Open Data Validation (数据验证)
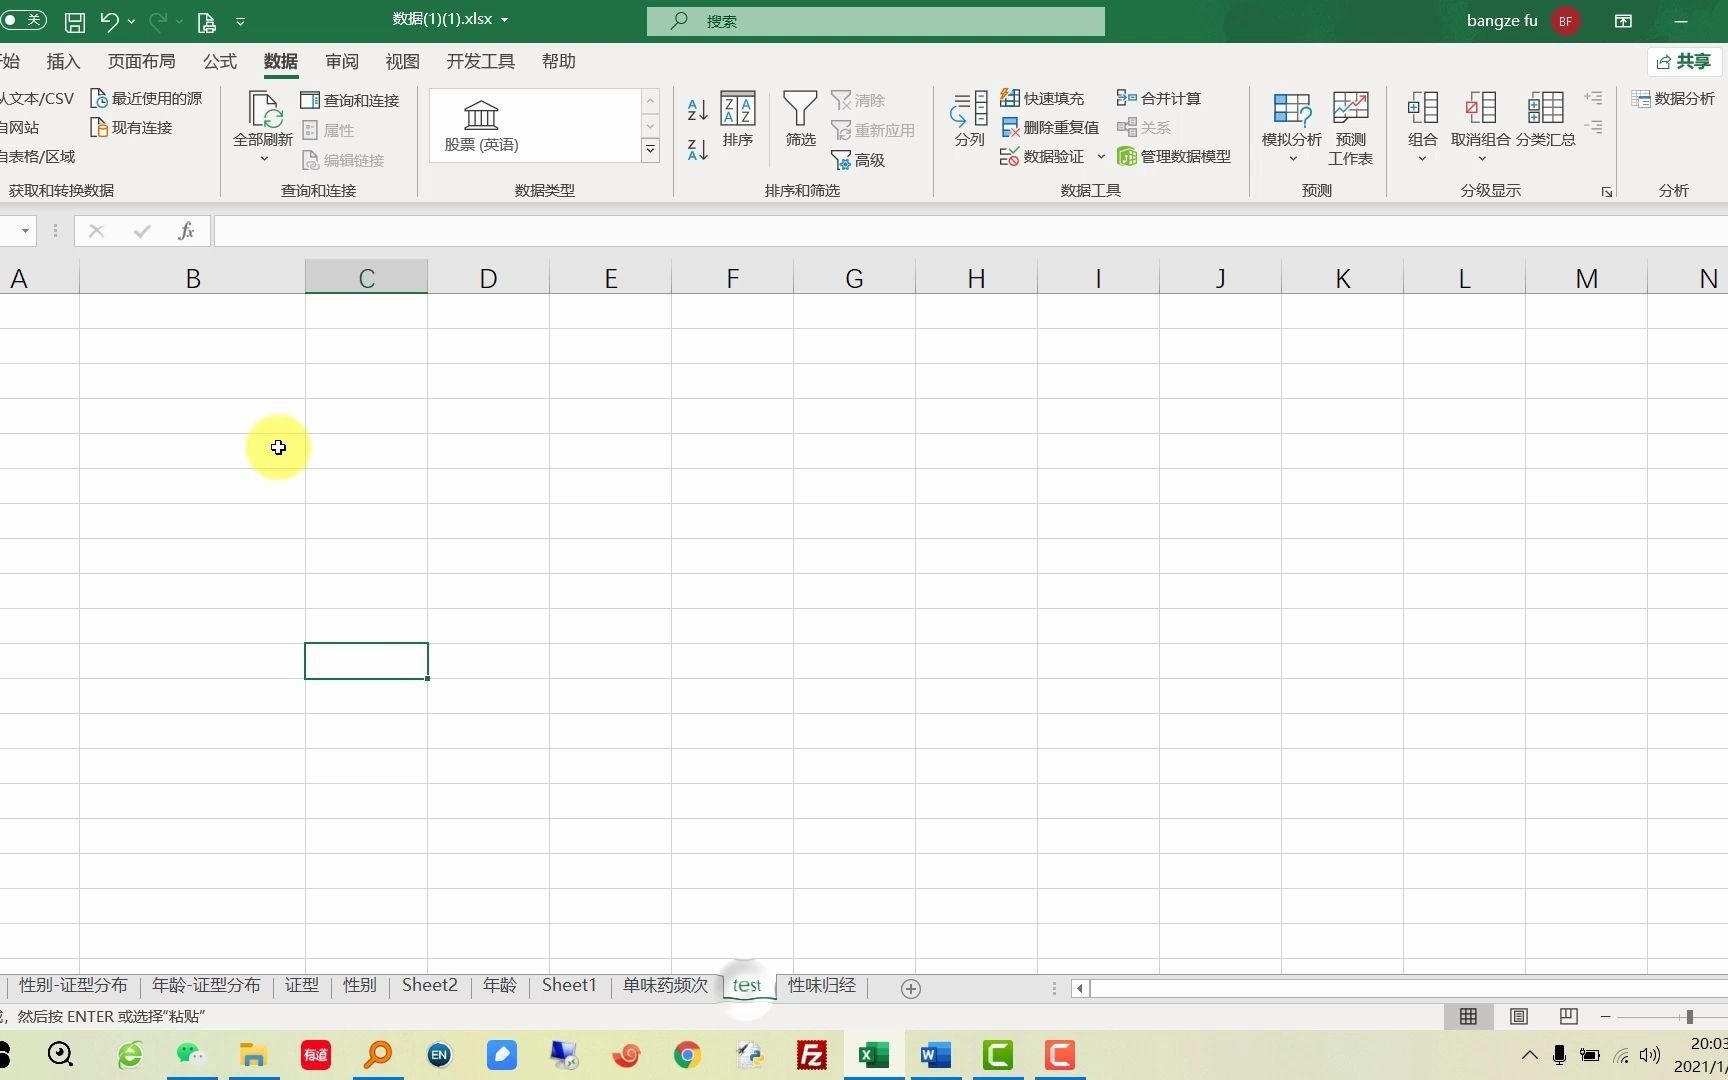 (1042, 156)
